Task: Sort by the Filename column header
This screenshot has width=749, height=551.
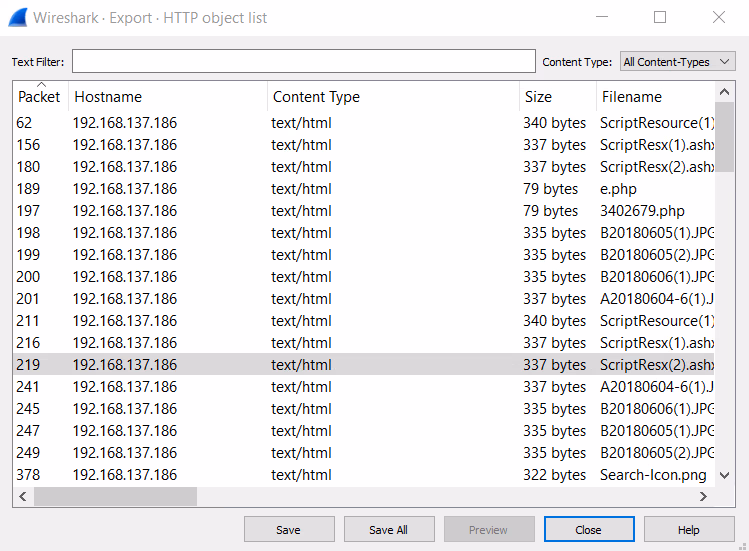Action: pos(655,97)
